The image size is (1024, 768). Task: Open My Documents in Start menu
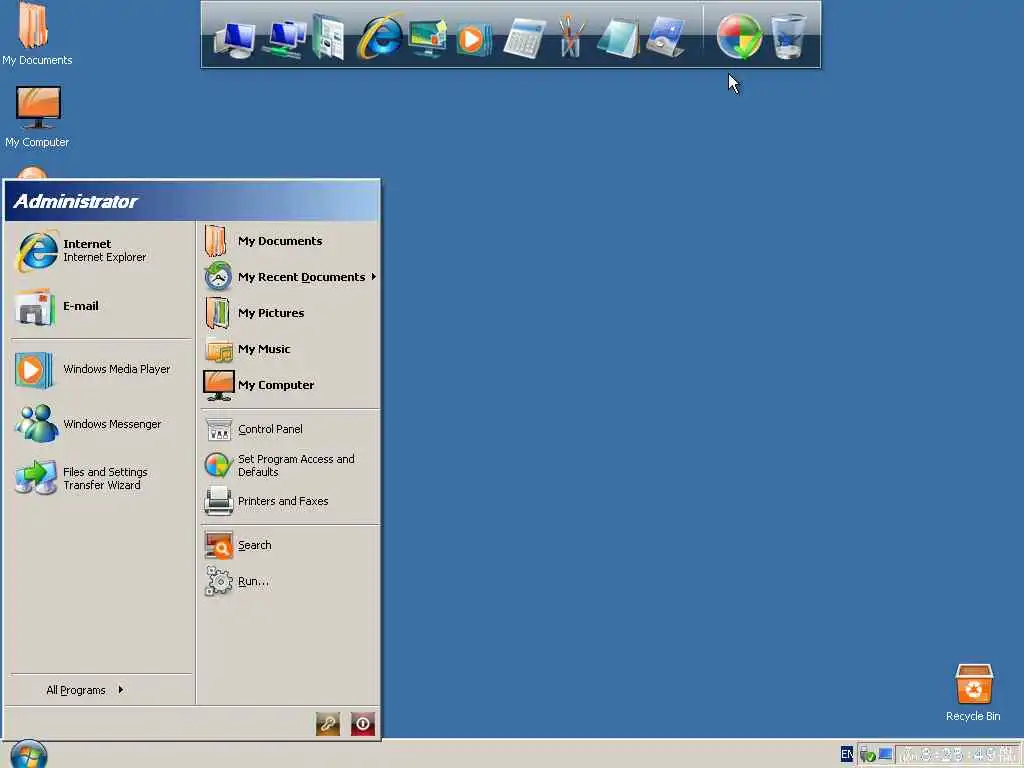pyautogui.click(x=289, y=241)
